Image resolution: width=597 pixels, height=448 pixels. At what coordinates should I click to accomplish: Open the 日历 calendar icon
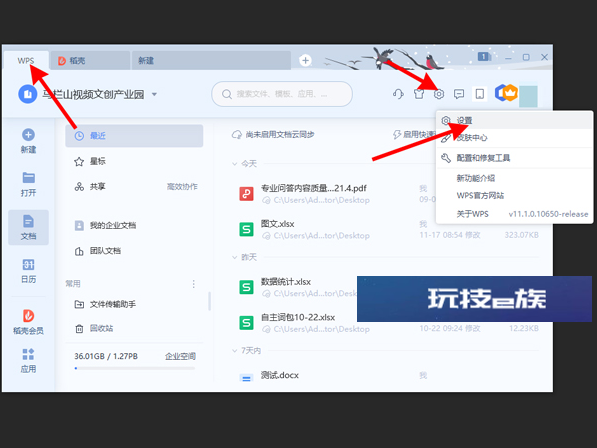(x=28, y=265)
